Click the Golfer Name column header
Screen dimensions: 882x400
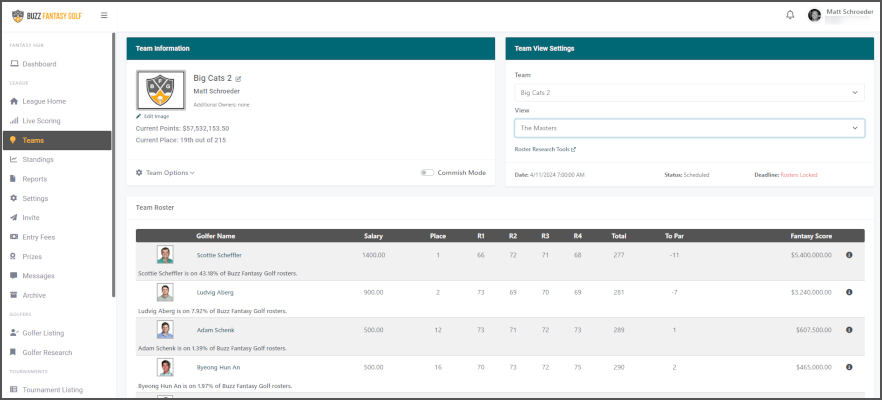(x=215, y=236)
